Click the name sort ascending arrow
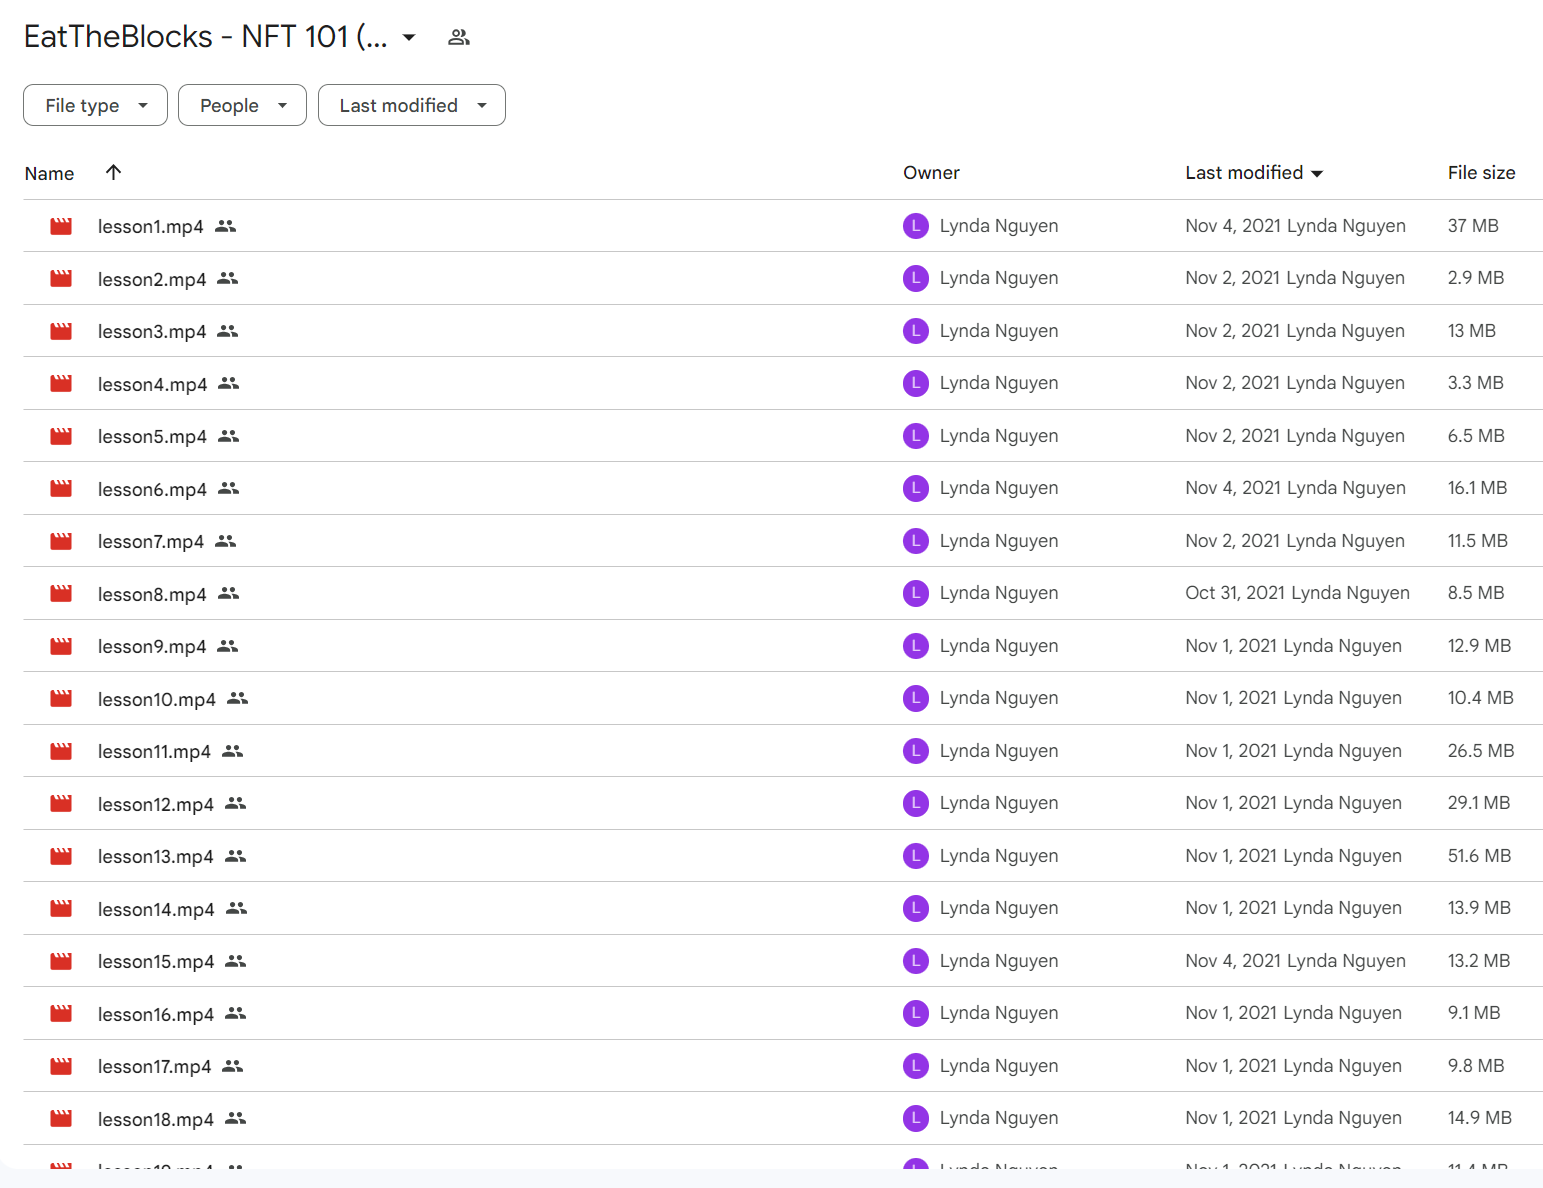 coord(114,172)
